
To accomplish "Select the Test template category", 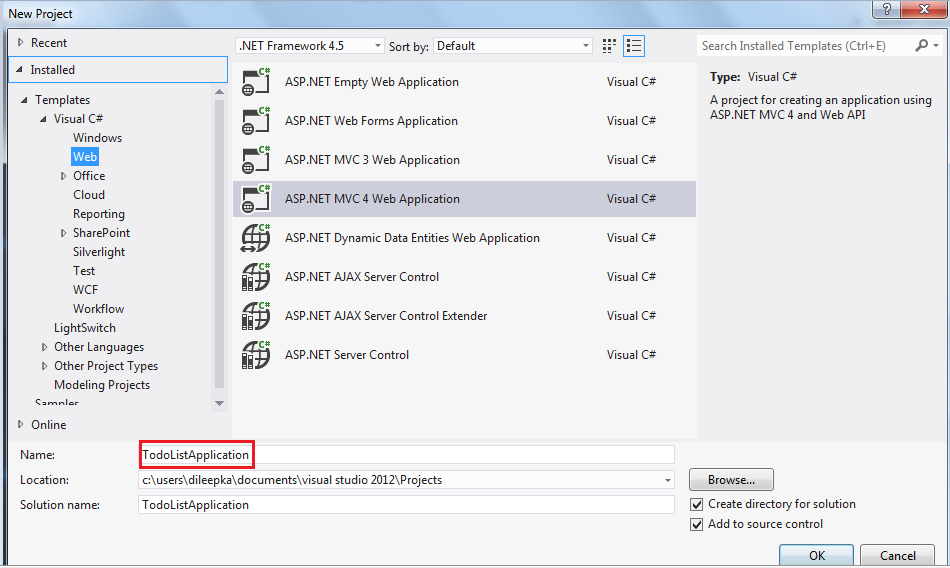I will point(84,271).
